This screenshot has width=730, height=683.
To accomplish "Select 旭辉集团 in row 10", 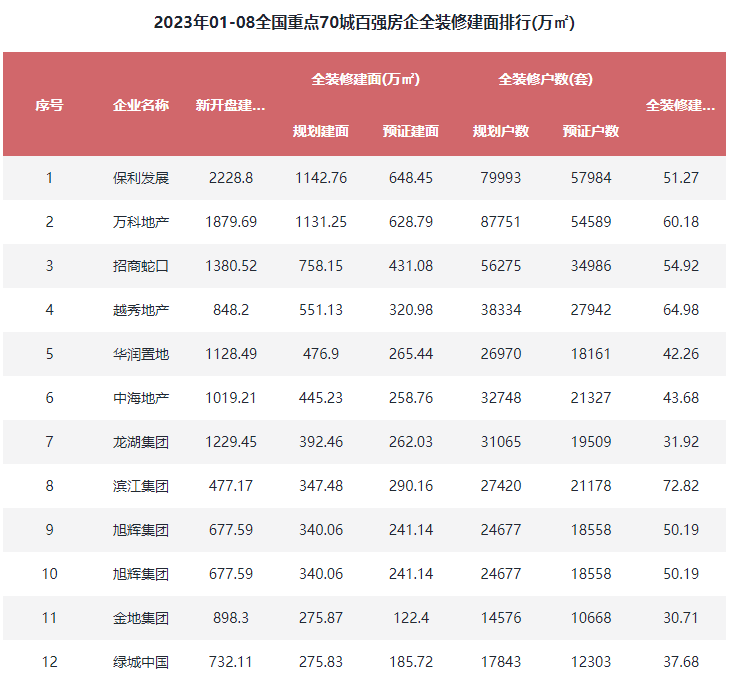I will pyautogui.click(x=141, y=574).
